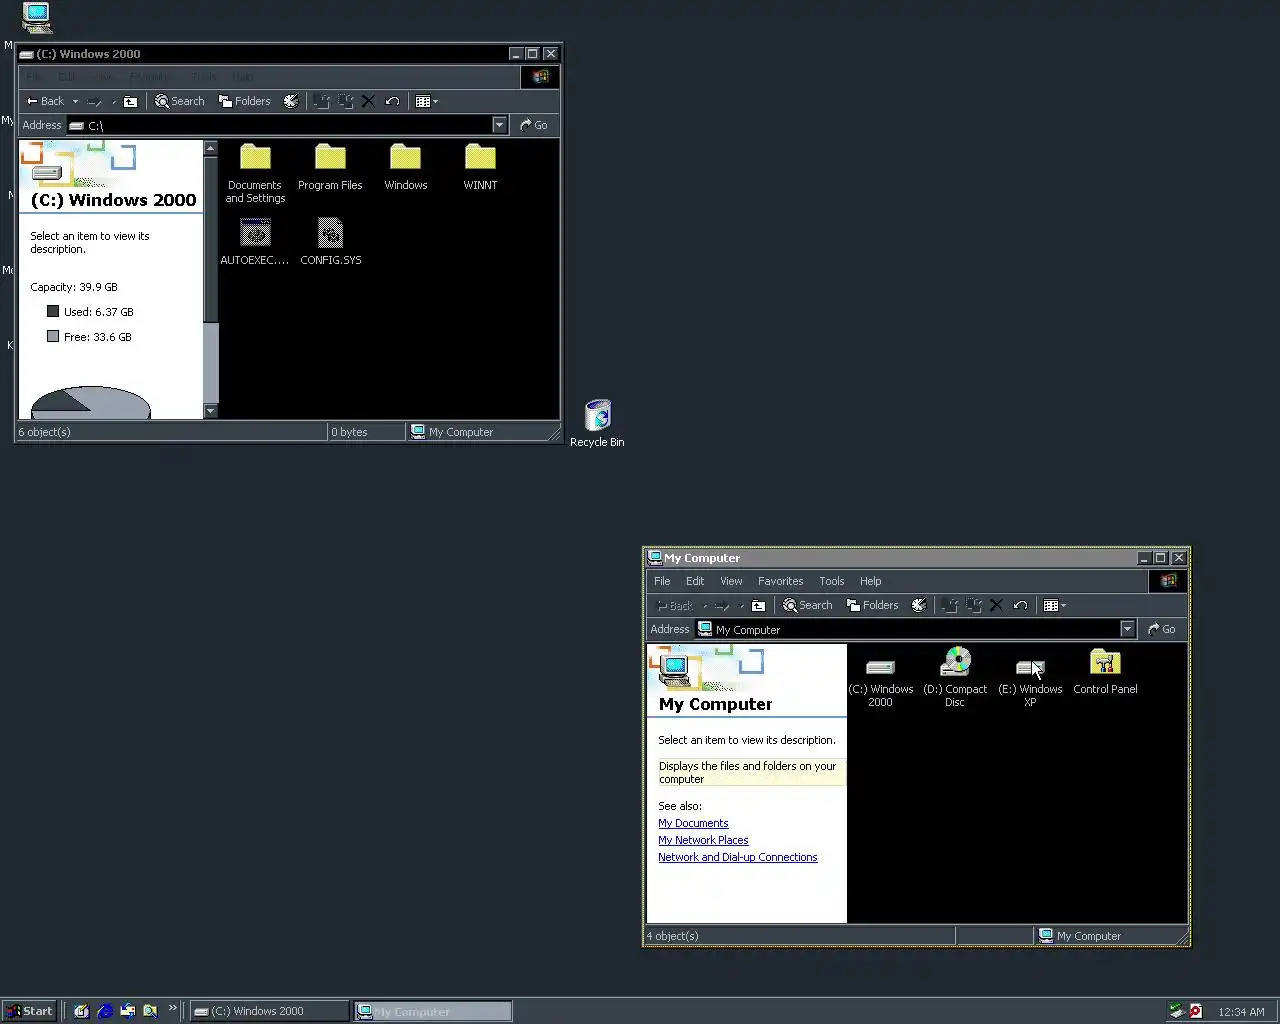Expand the address dropdown showing C:\
1280x1024 pixels.
499,125
